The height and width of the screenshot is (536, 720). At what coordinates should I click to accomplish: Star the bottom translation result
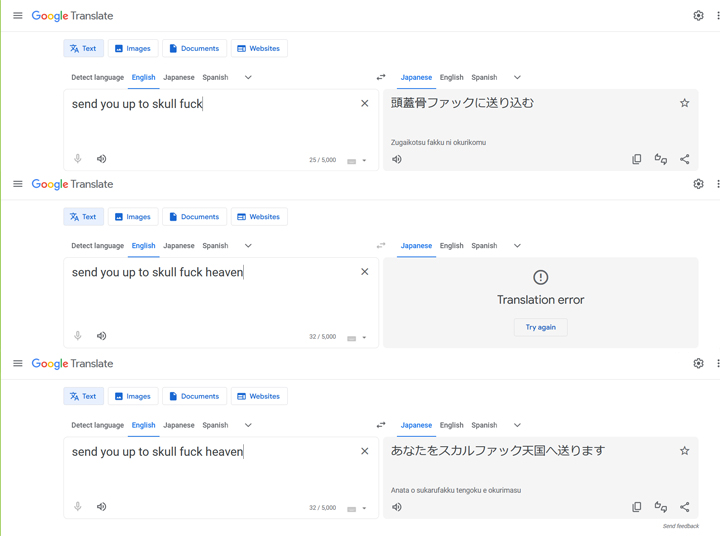[684, 451]
